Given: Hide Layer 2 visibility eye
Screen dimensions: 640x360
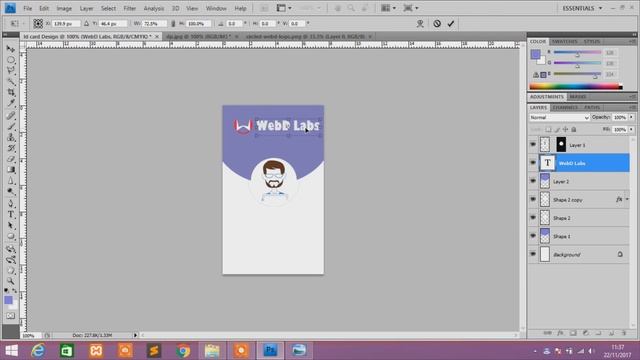Looking at the screenshot, I should [x=533, y=181].
